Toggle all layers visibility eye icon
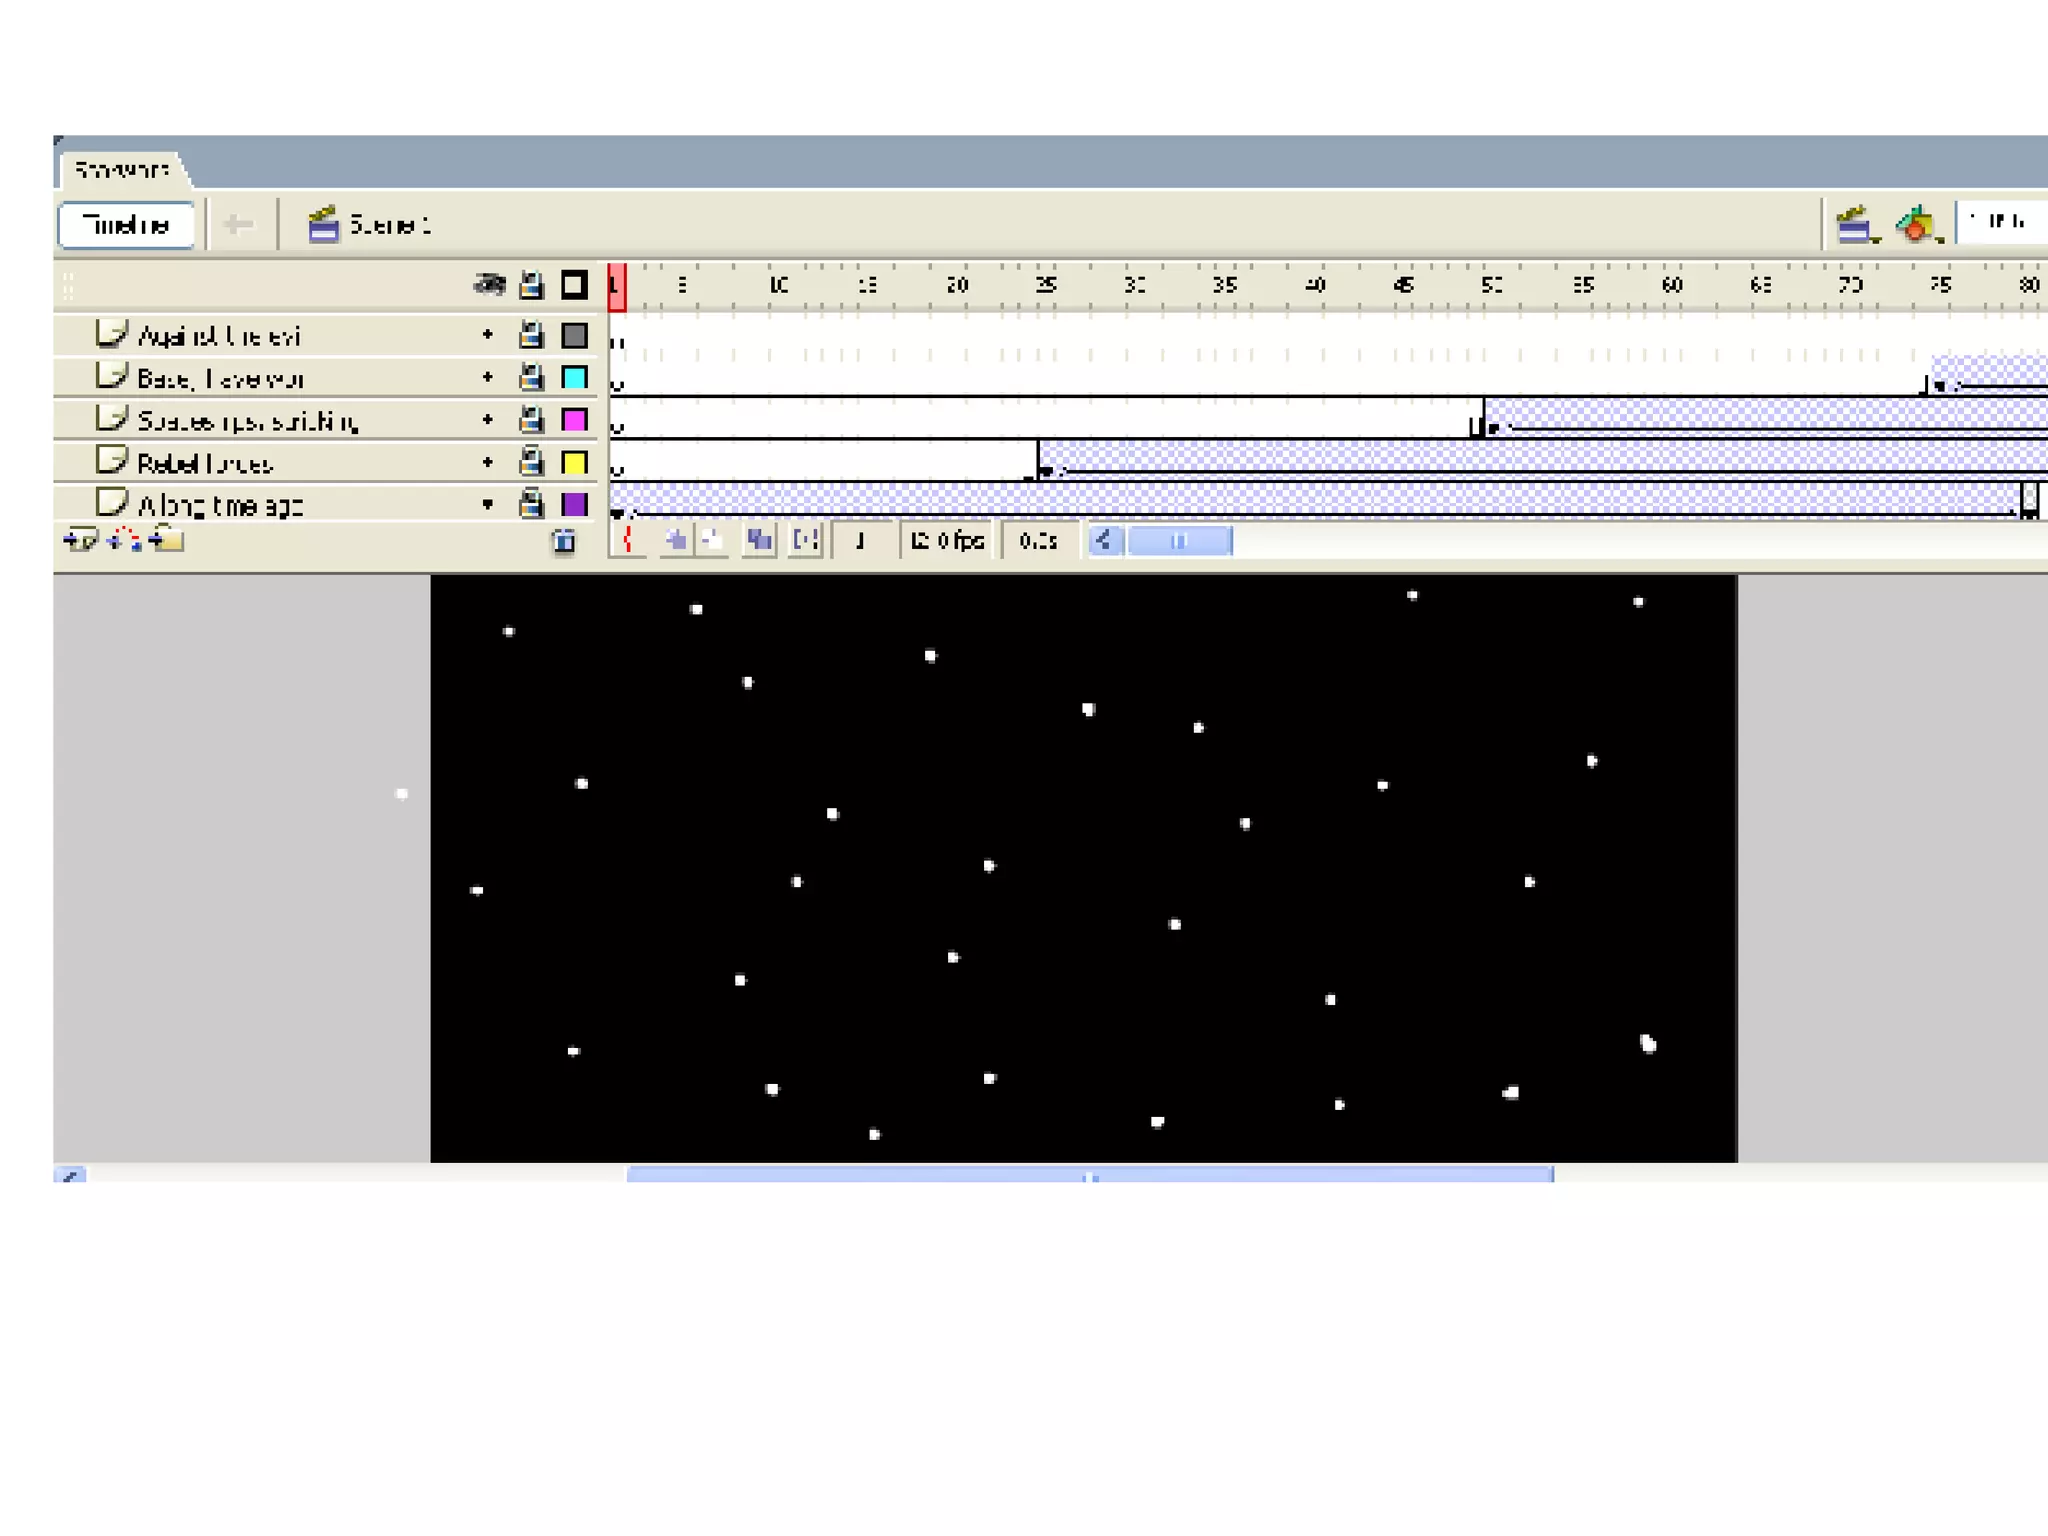Screen dimensions: 2048x1536 pos(489,285)
